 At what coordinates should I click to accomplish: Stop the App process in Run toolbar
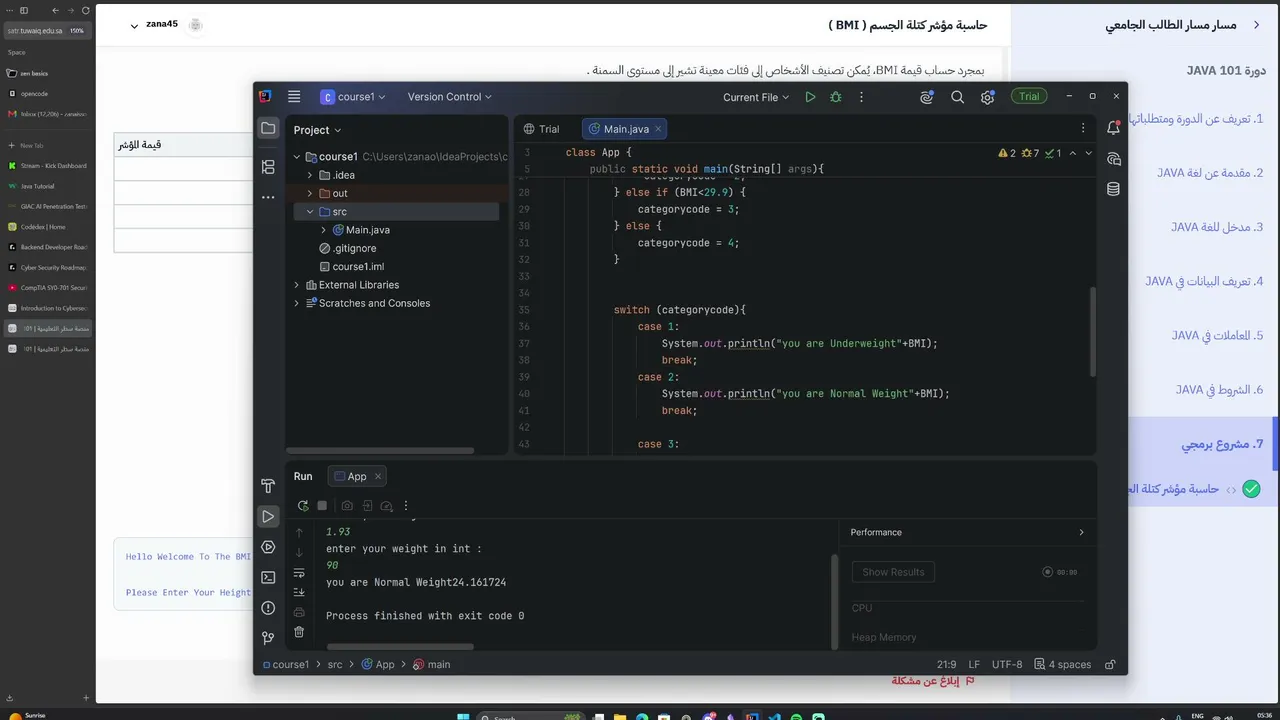click(322, 506)
